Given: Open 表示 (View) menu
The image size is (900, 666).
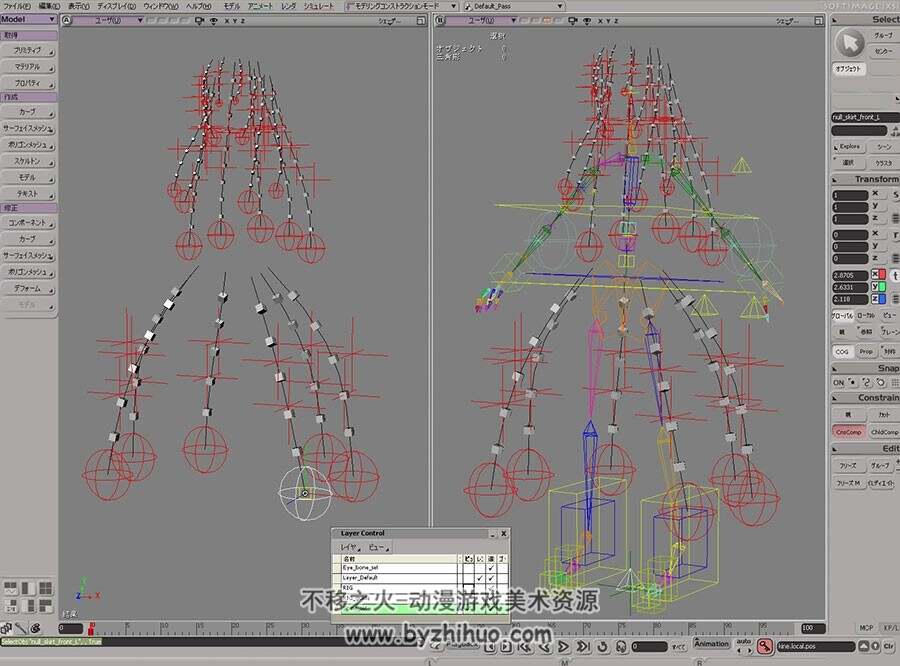Looking at the screenshot, I should (x=79, y=6).
